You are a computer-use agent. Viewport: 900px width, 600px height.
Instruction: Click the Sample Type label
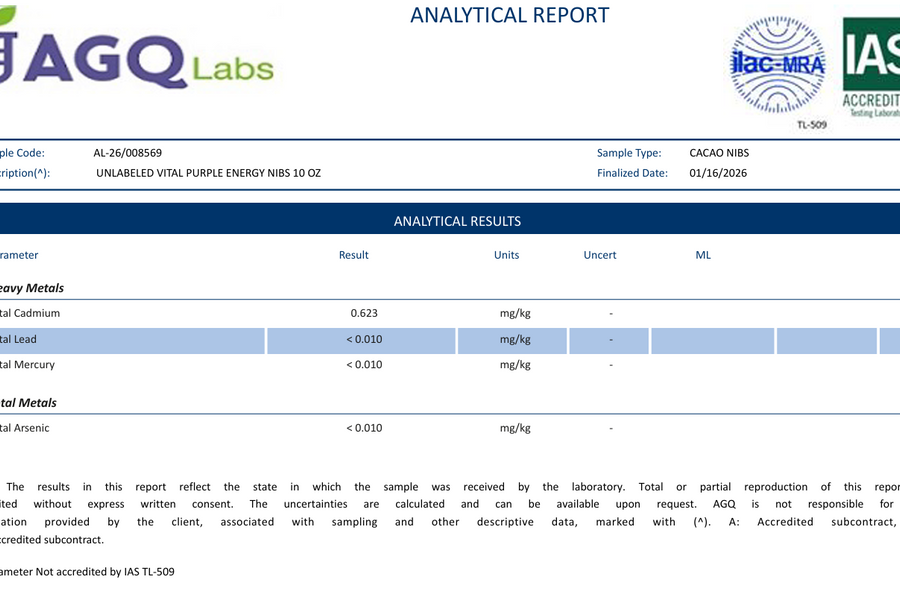click(629, 153)
